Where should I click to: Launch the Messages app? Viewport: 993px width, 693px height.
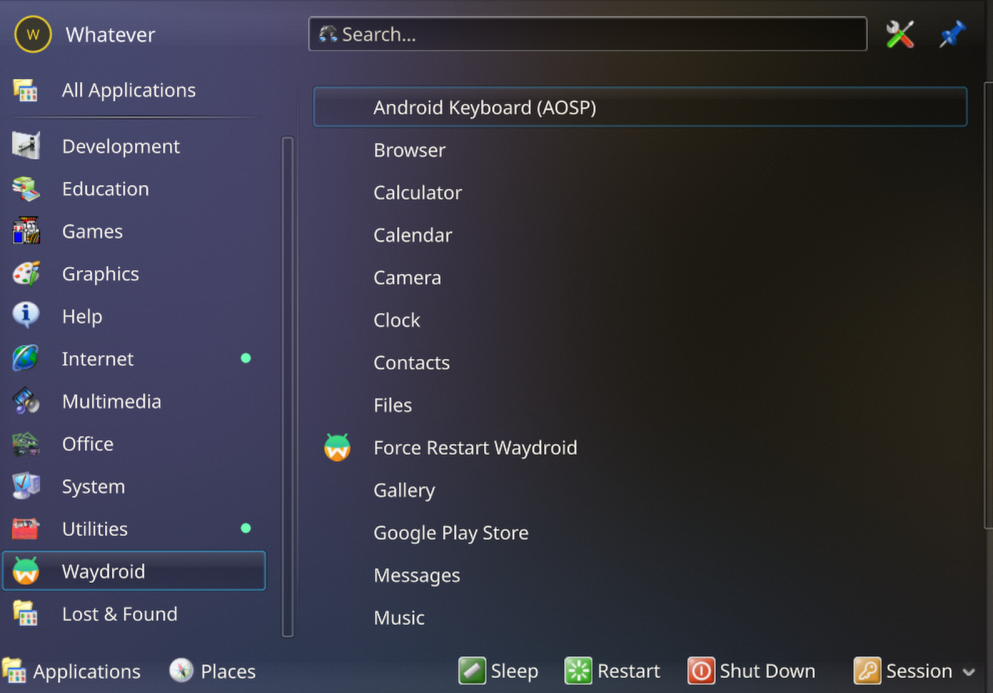640,575
